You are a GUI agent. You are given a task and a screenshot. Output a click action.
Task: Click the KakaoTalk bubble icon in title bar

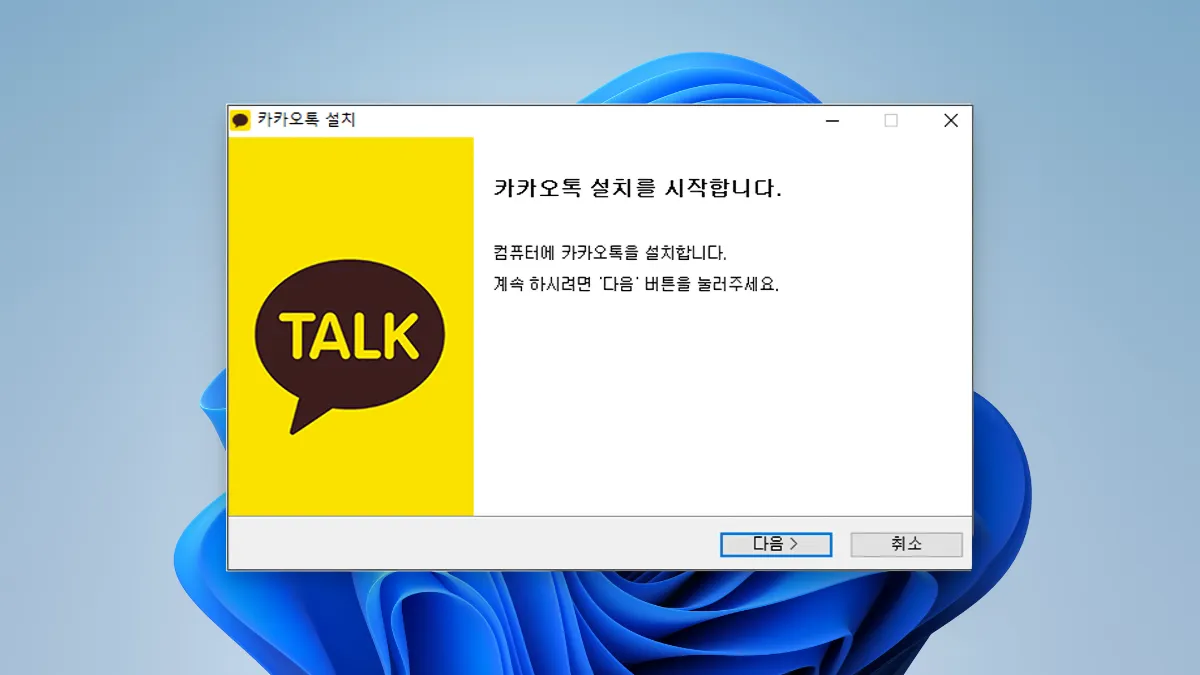(242, 120)
